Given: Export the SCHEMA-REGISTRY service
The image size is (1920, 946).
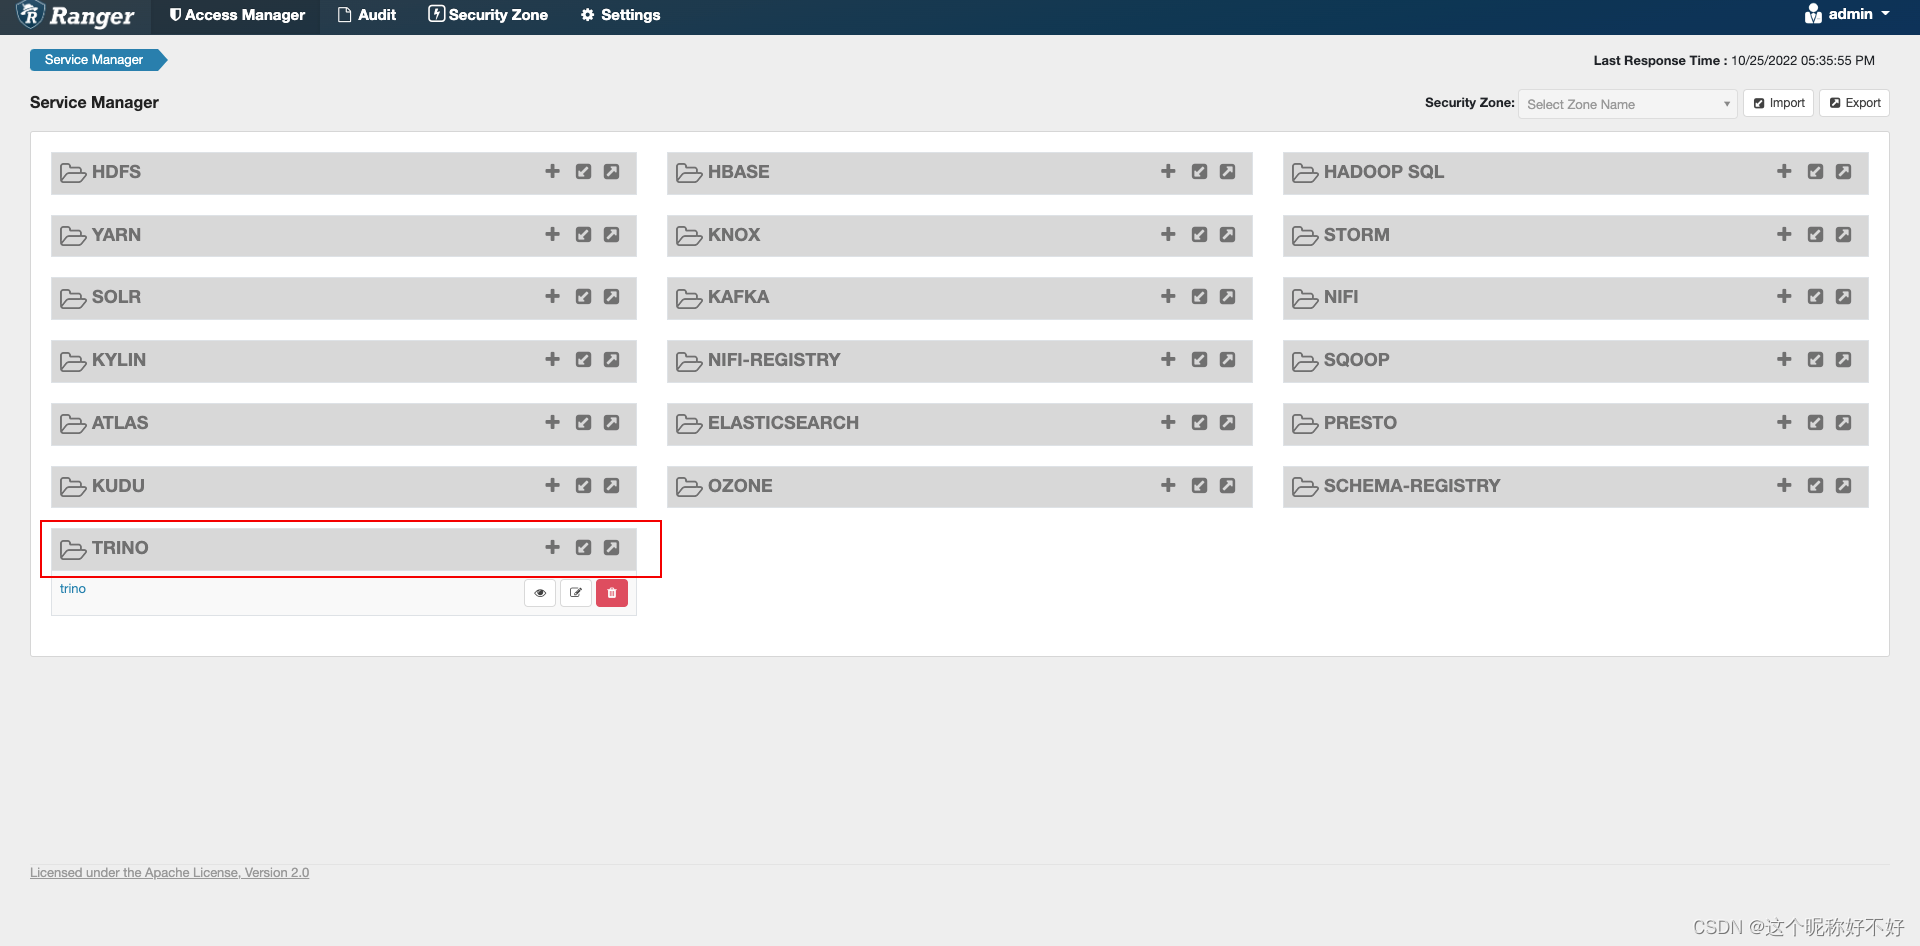Looking at the screenshot, I should [x=1843, y=485].
